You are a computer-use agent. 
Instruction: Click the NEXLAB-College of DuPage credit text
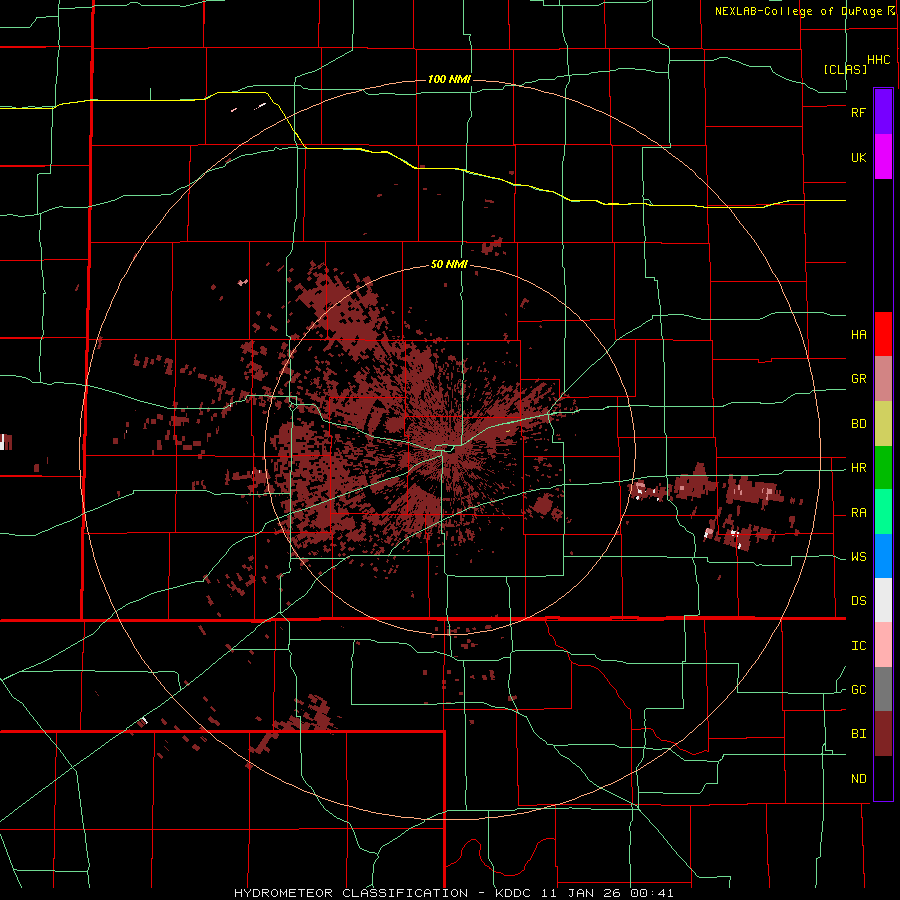(798, 11)
